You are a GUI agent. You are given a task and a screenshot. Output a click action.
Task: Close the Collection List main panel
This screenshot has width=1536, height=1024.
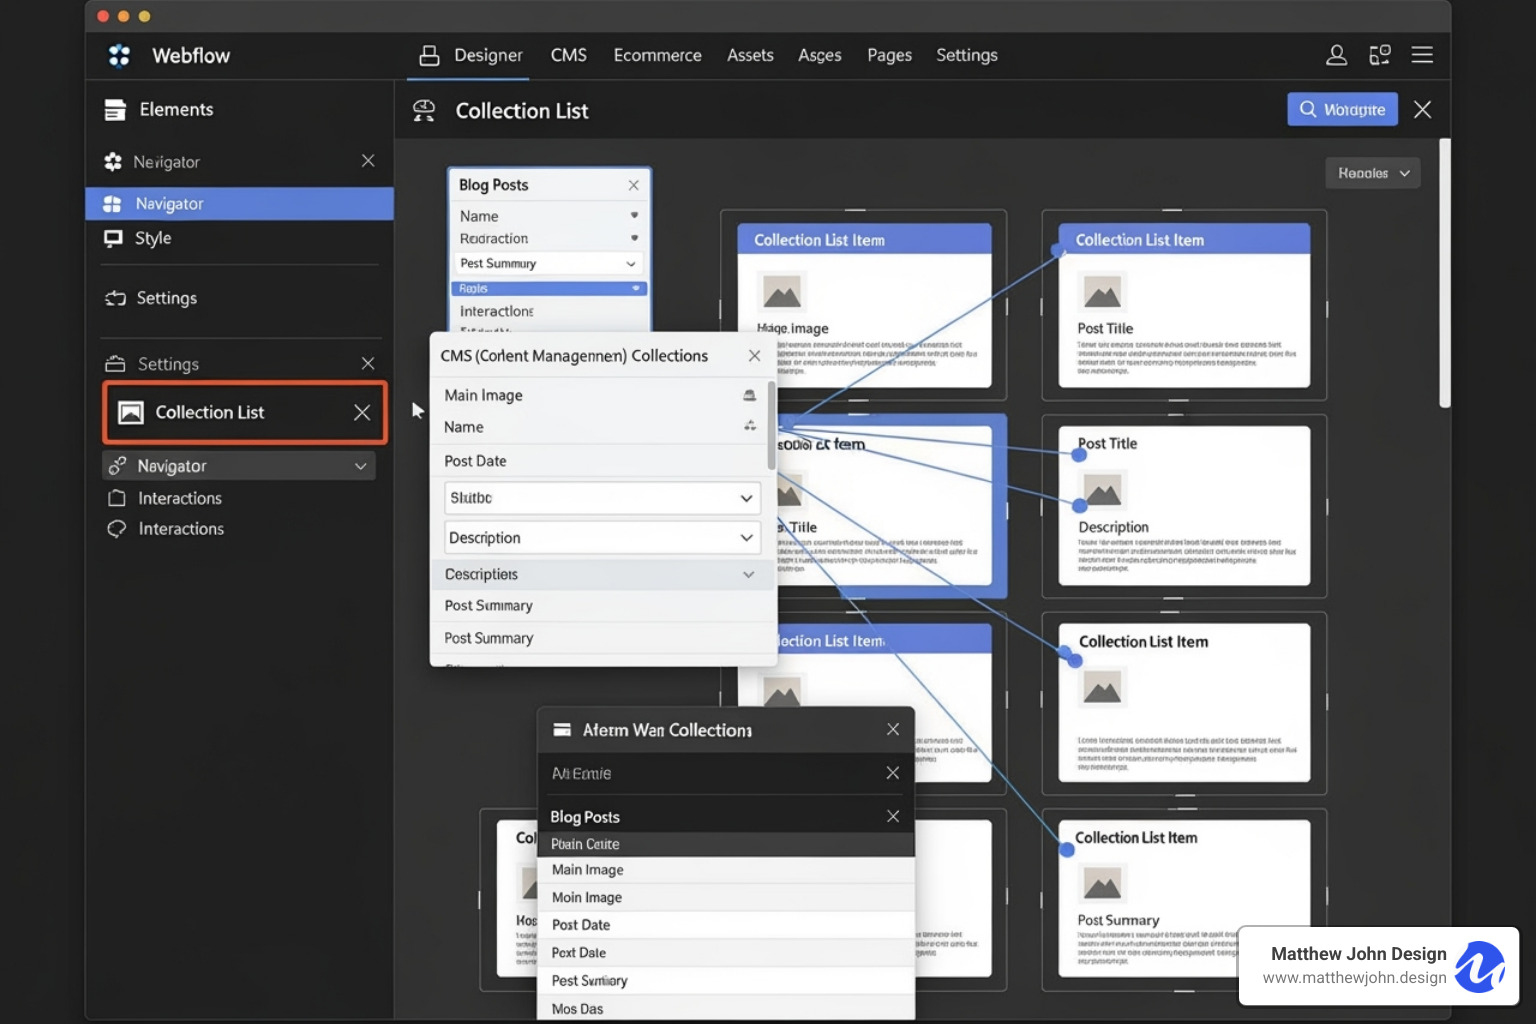pos(1422,109)
